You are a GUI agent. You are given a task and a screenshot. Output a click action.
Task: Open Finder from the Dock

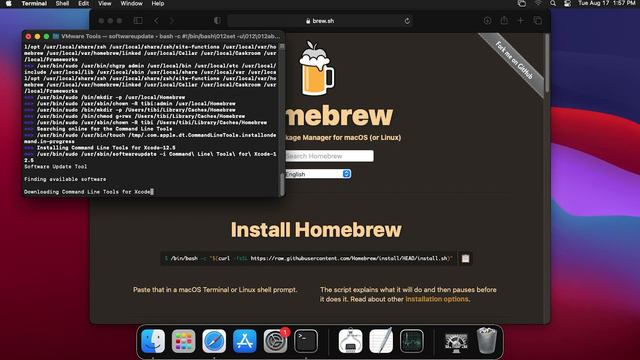click(153, 341)
